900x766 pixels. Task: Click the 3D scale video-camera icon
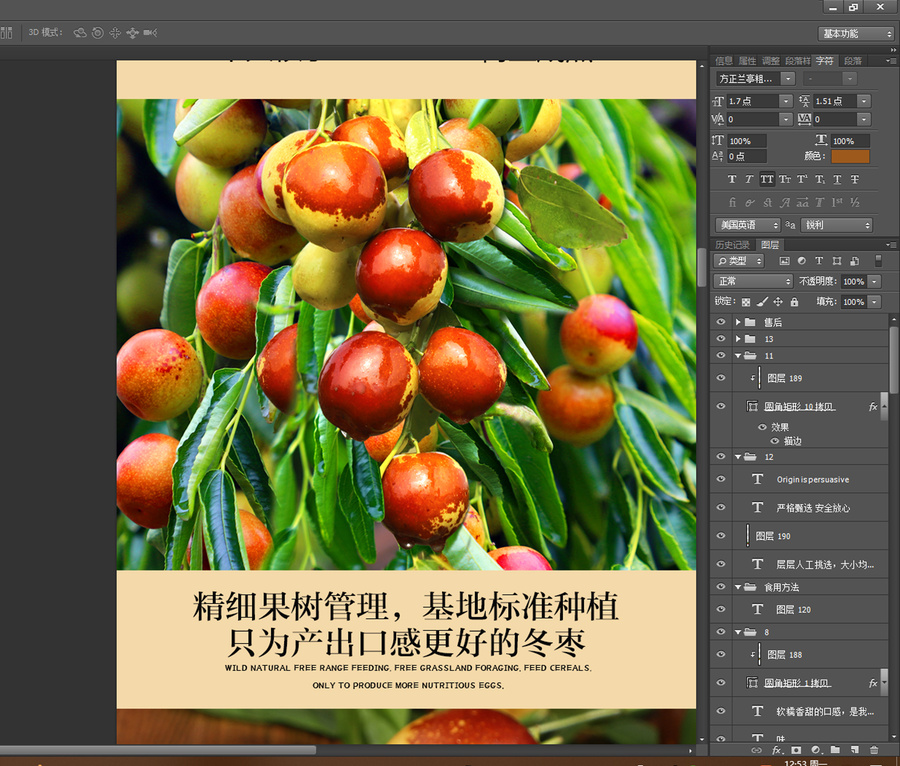point(150,33)
